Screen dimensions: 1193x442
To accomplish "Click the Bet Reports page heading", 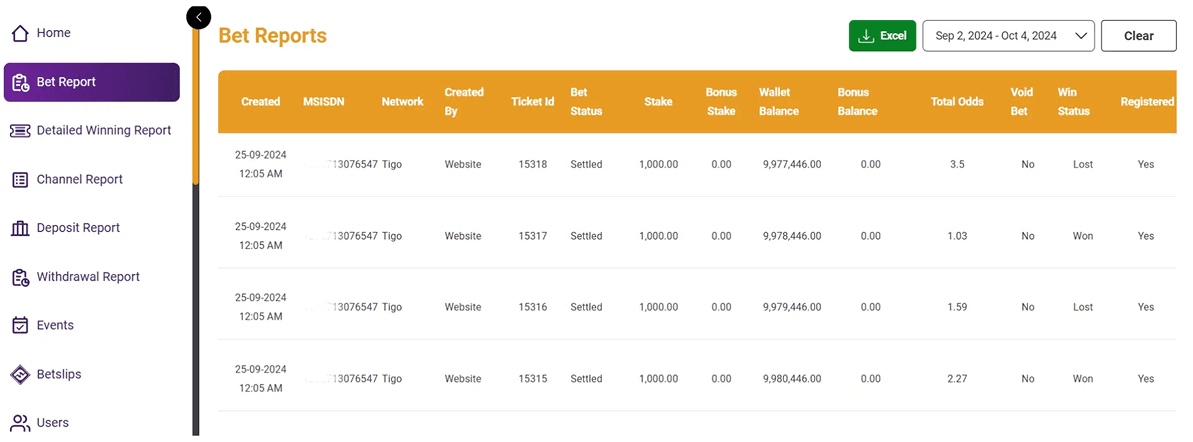I will pos(272,36).
